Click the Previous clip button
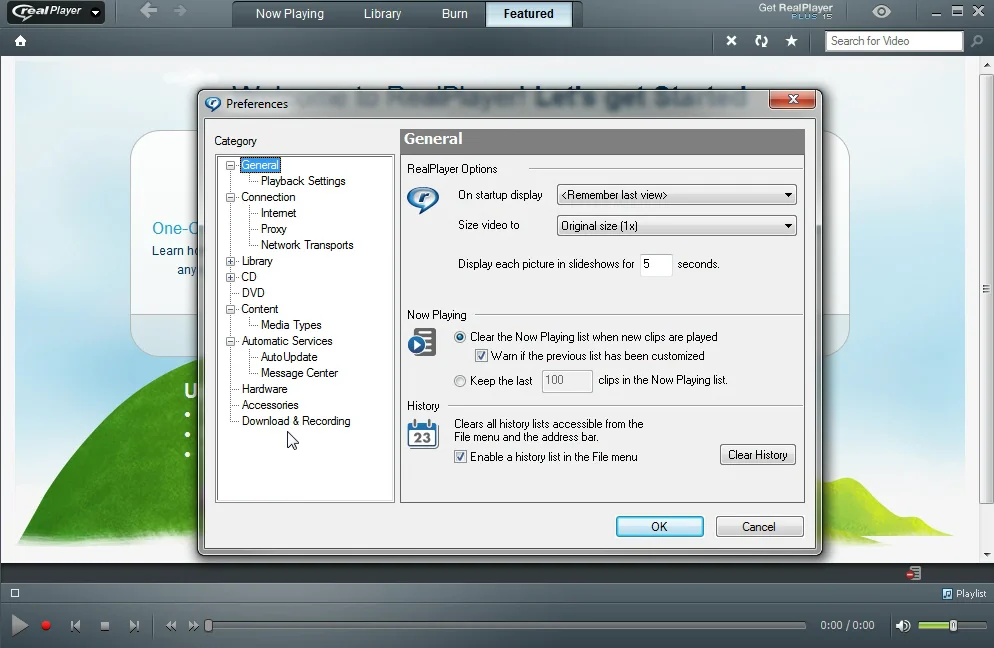Screen dimensions: 994x648 [x=75, y=626]
